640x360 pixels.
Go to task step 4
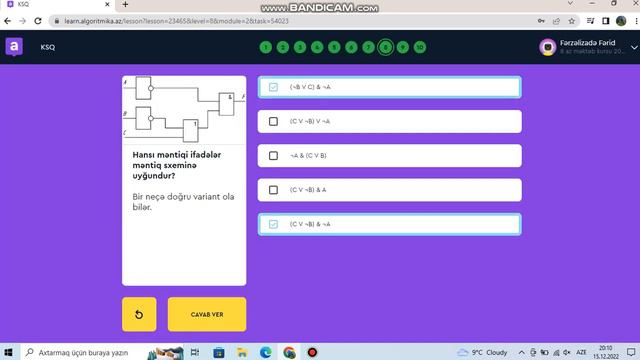(x=317, y=47)
